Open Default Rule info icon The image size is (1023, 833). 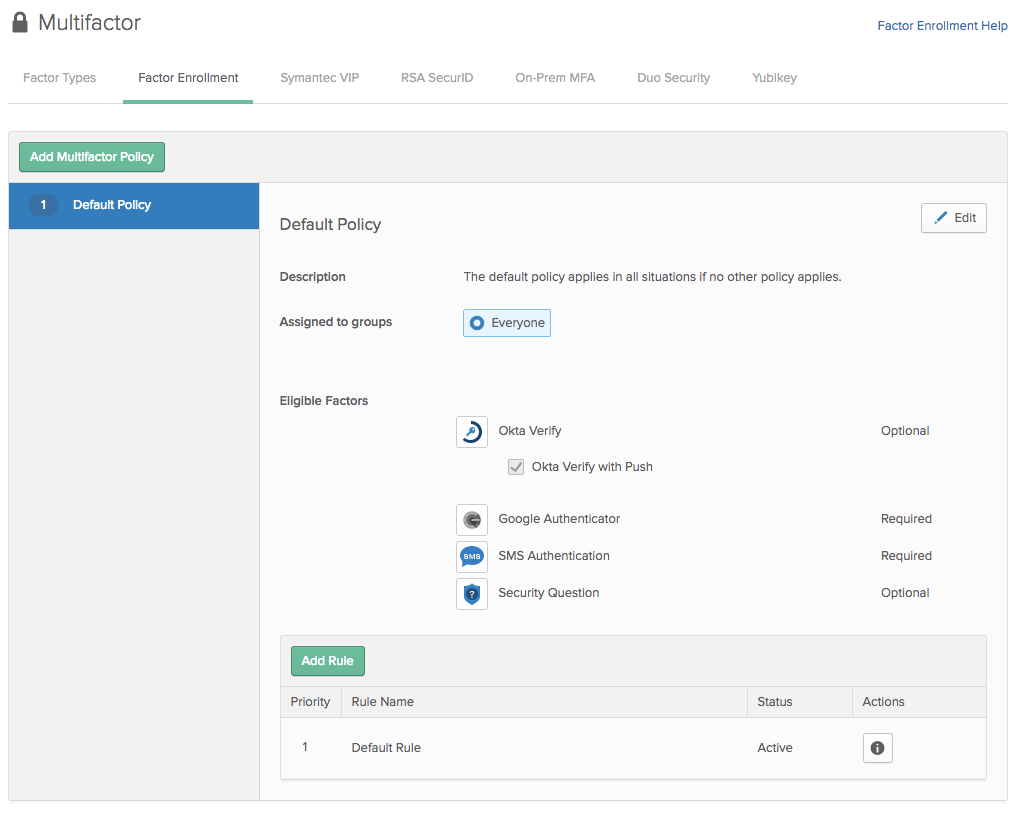877,748
